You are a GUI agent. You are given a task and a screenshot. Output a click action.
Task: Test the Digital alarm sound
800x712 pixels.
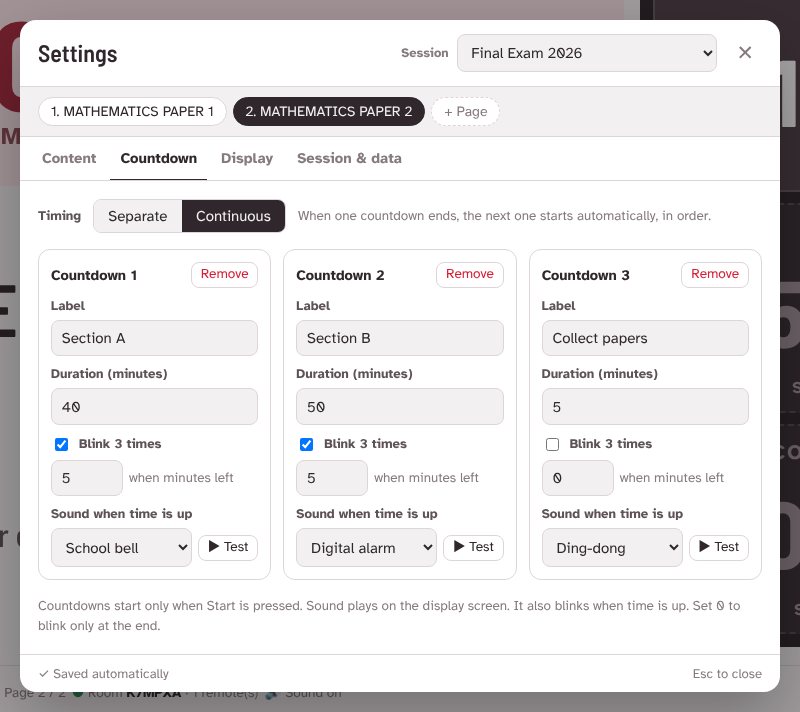pyautogui.click(x=473, y=547)
